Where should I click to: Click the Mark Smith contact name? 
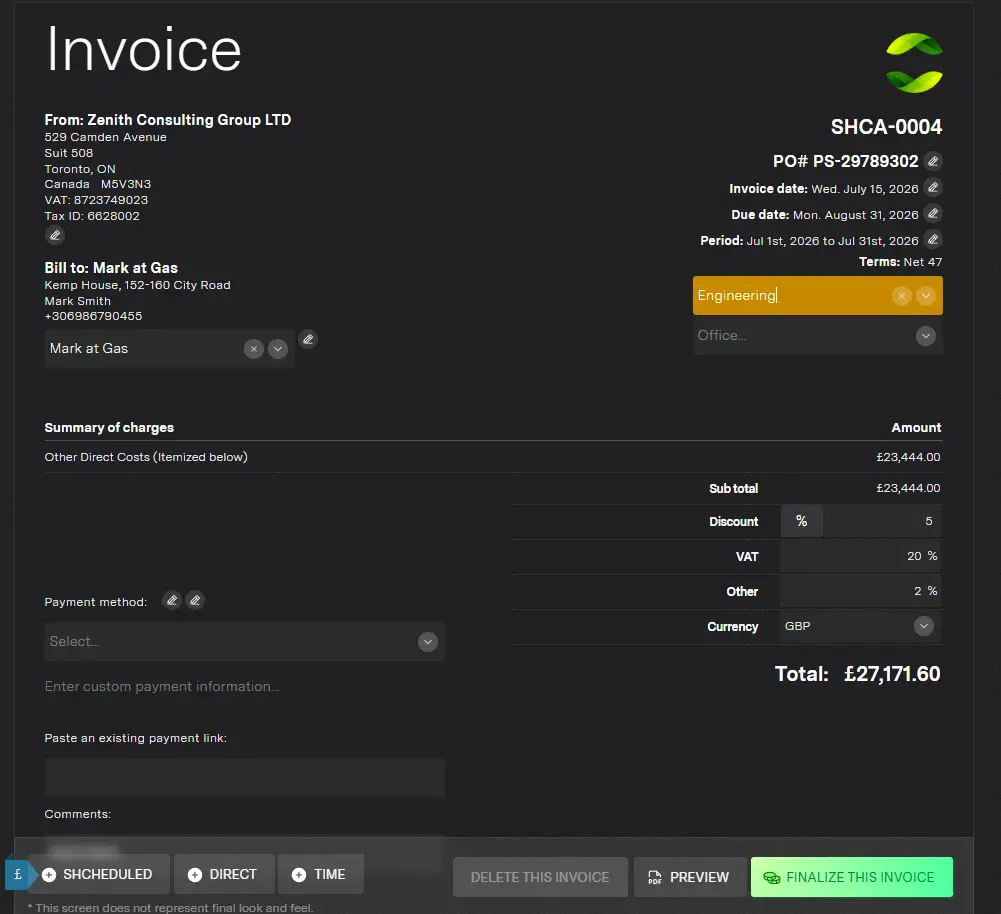click(x=77, y=301)
